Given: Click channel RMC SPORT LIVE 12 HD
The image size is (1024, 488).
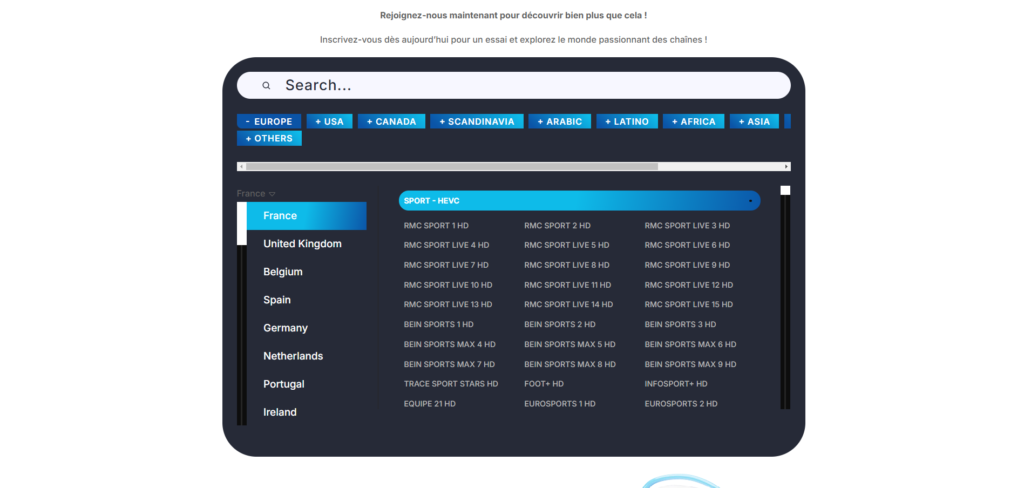Looking at the screenshot, I should 689,285.
